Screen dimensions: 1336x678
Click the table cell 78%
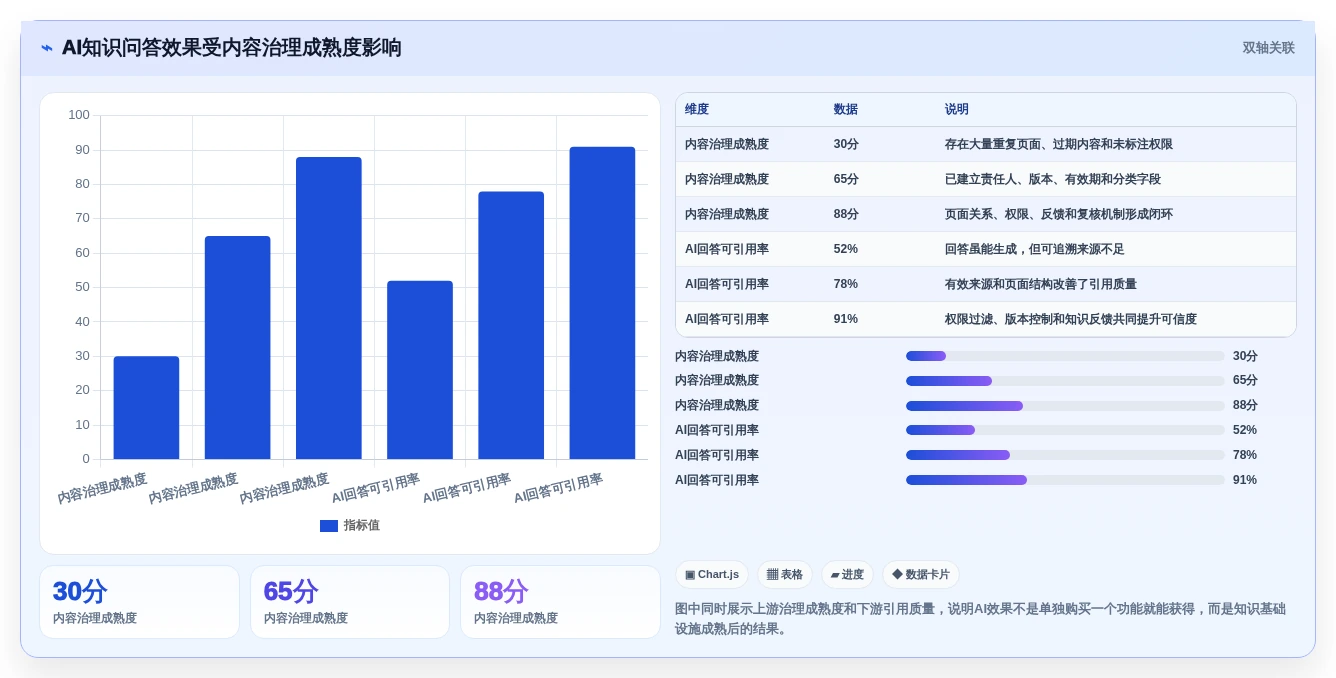(x=846, y=285)
